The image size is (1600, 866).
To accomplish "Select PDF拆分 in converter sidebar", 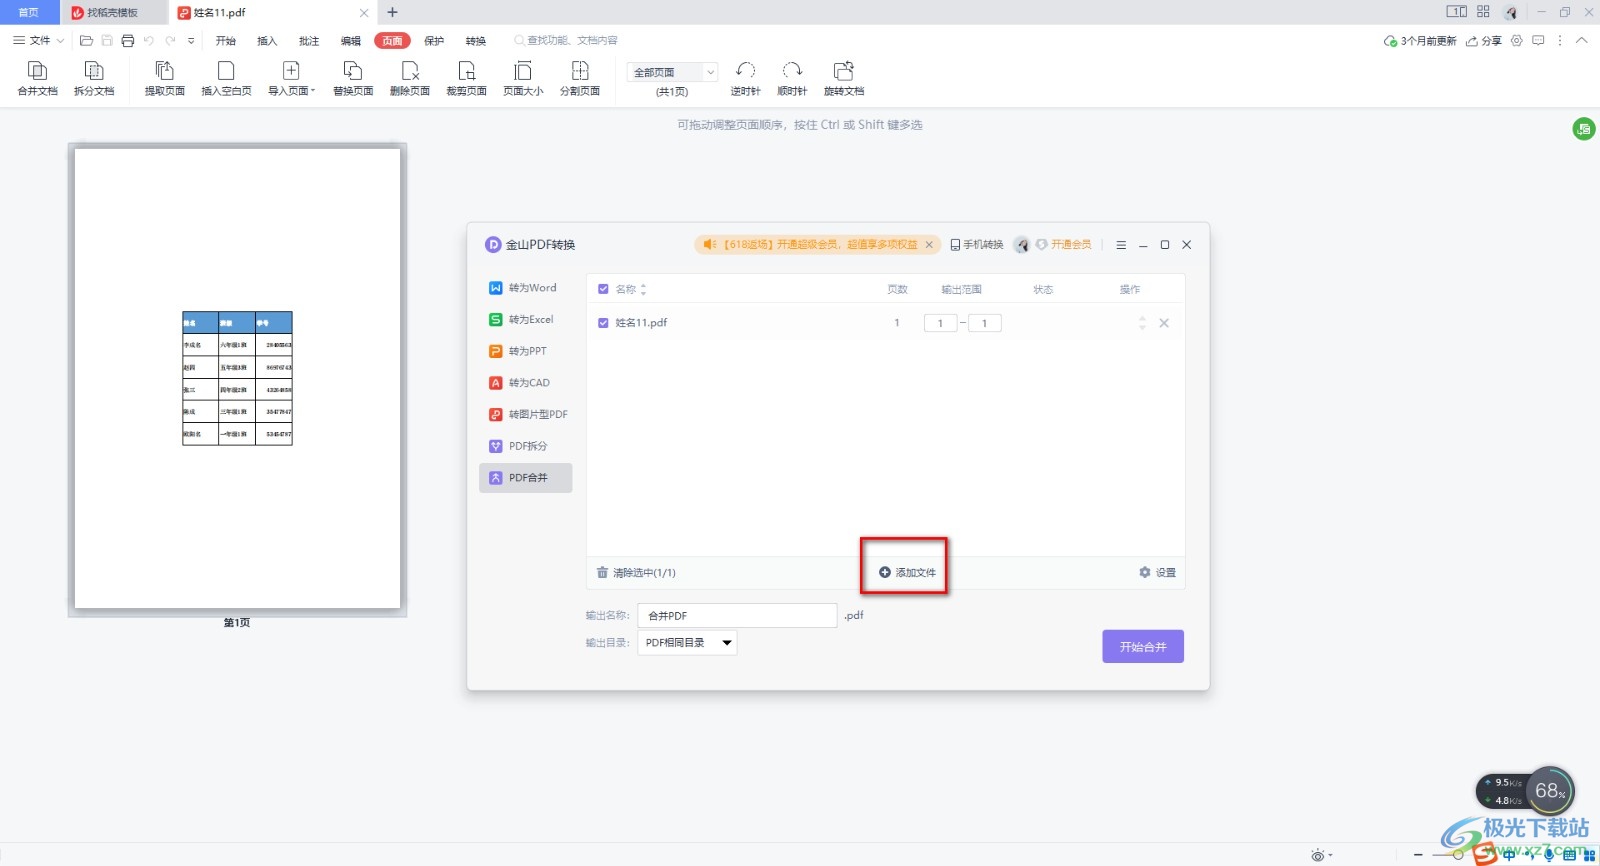I will [x=525, y=446].
